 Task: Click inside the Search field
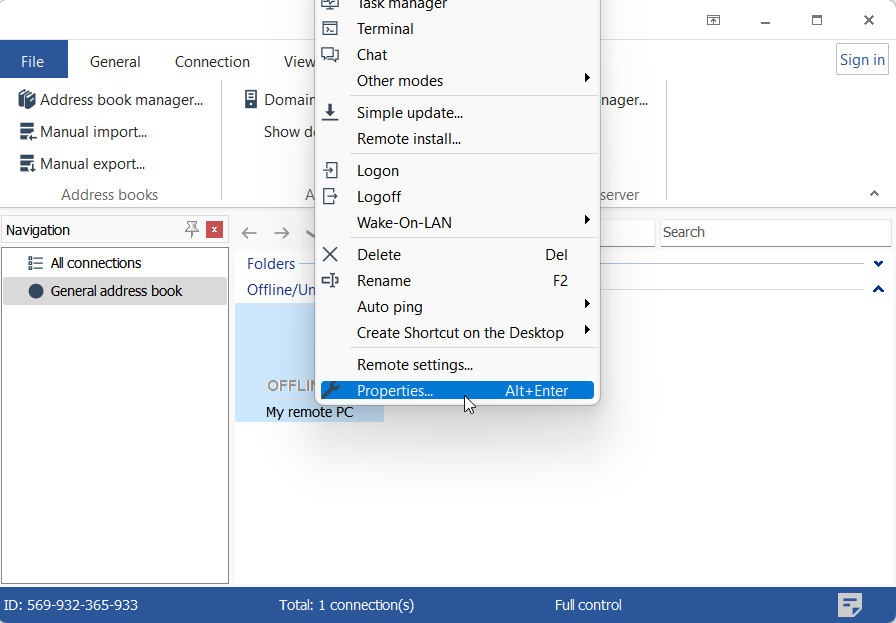point(774,232)
